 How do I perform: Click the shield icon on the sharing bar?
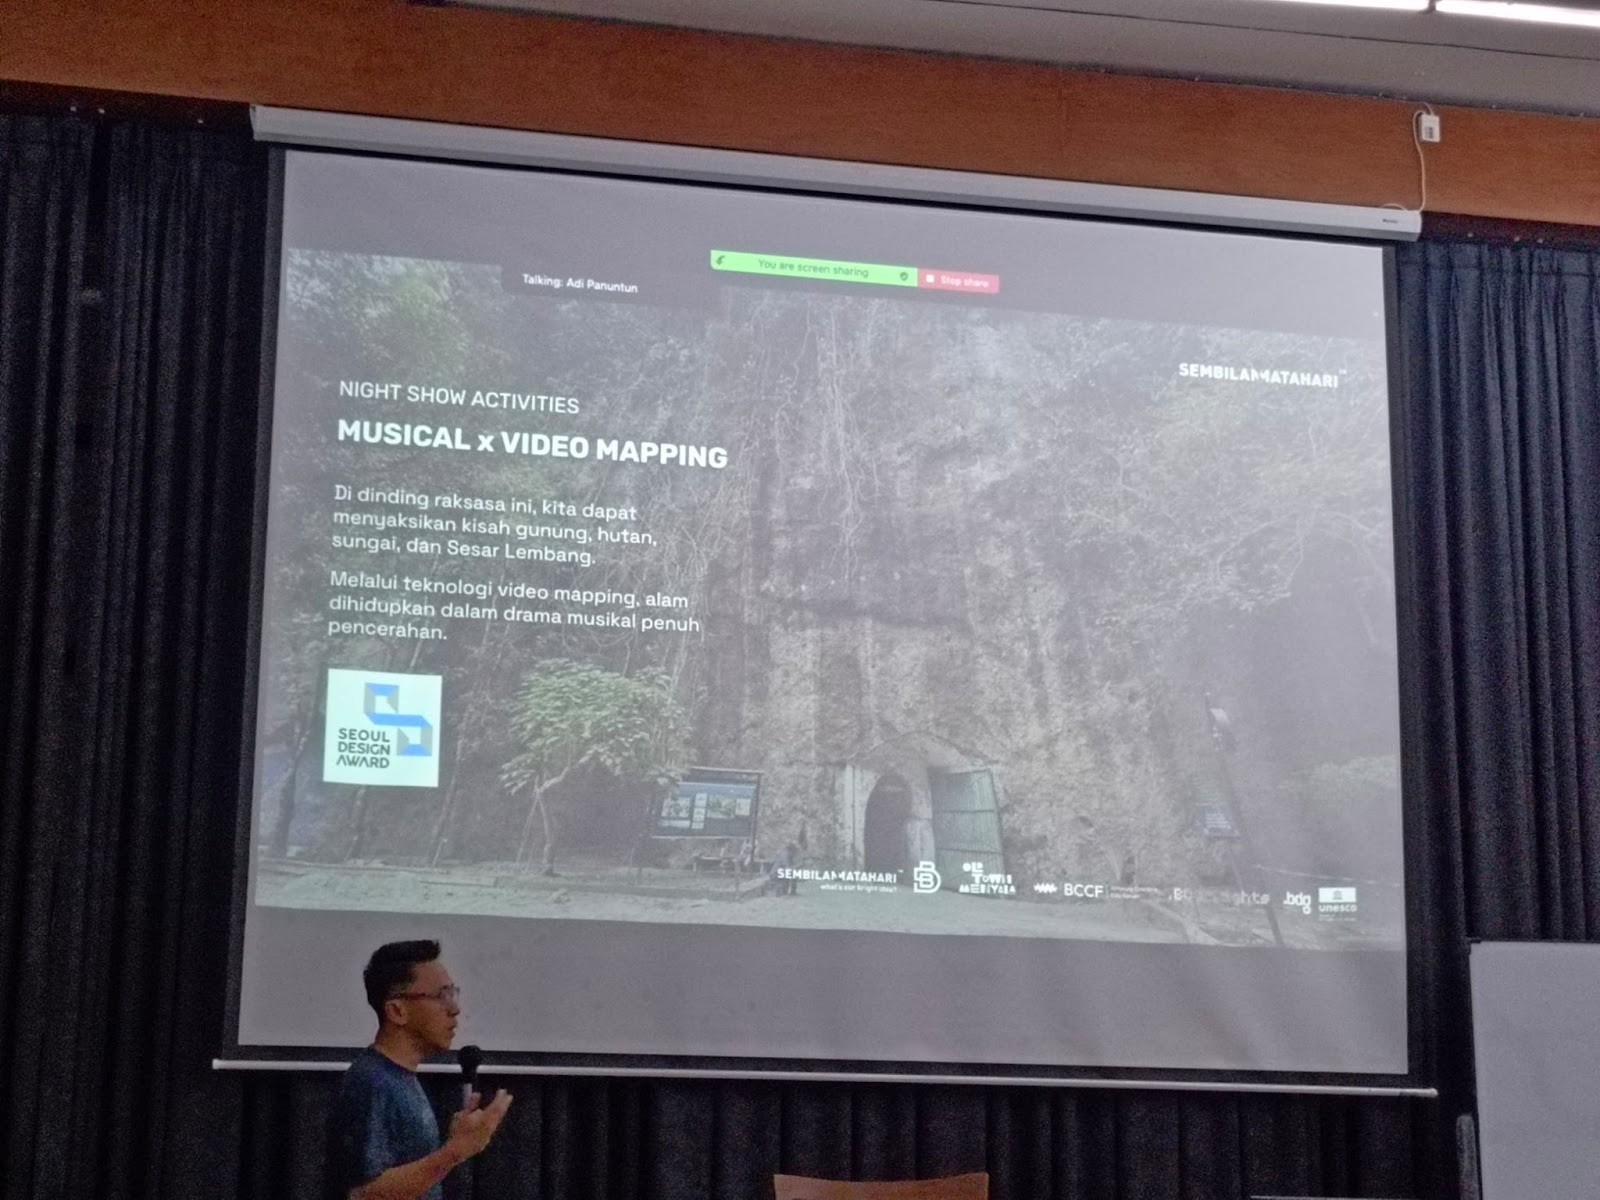point(904,276)
